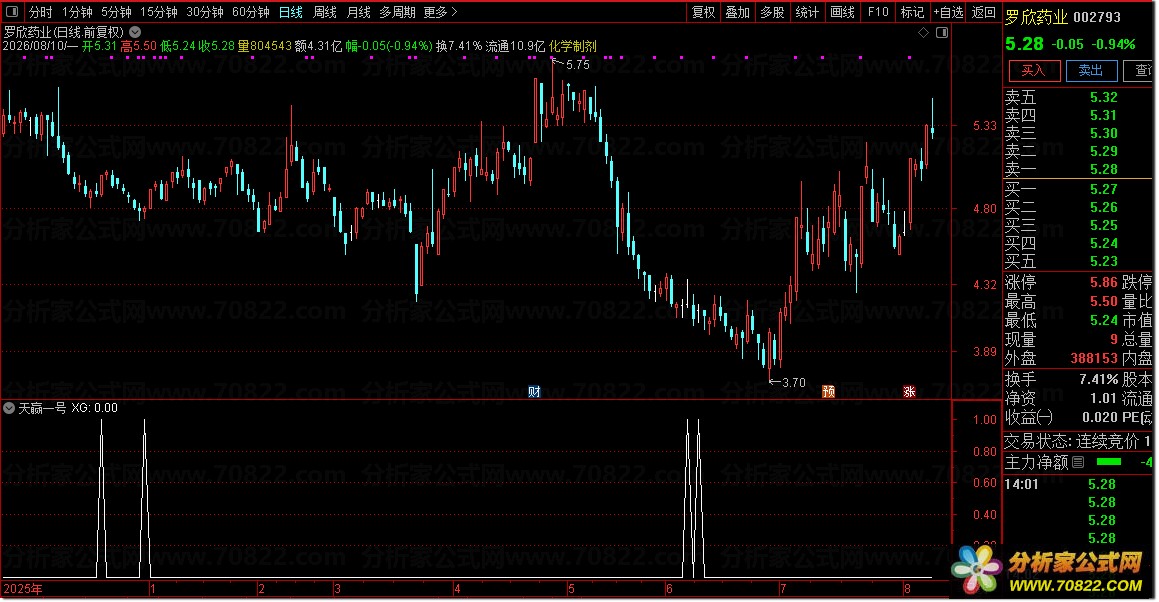Switch to the 分时 view
The height and width of the screenshot is (602, 1159).
tap(41, 12)
